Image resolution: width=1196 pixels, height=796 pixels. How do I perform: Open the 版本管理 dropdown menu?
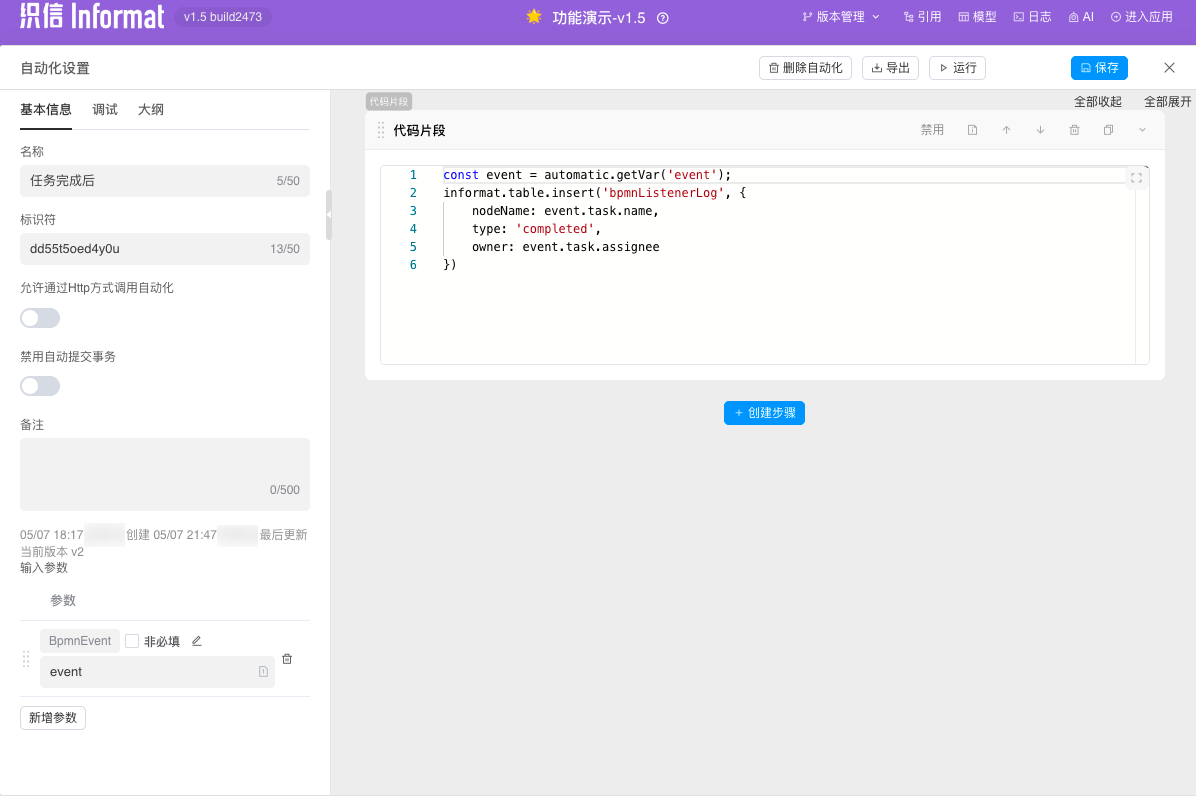tap(840, 17)
